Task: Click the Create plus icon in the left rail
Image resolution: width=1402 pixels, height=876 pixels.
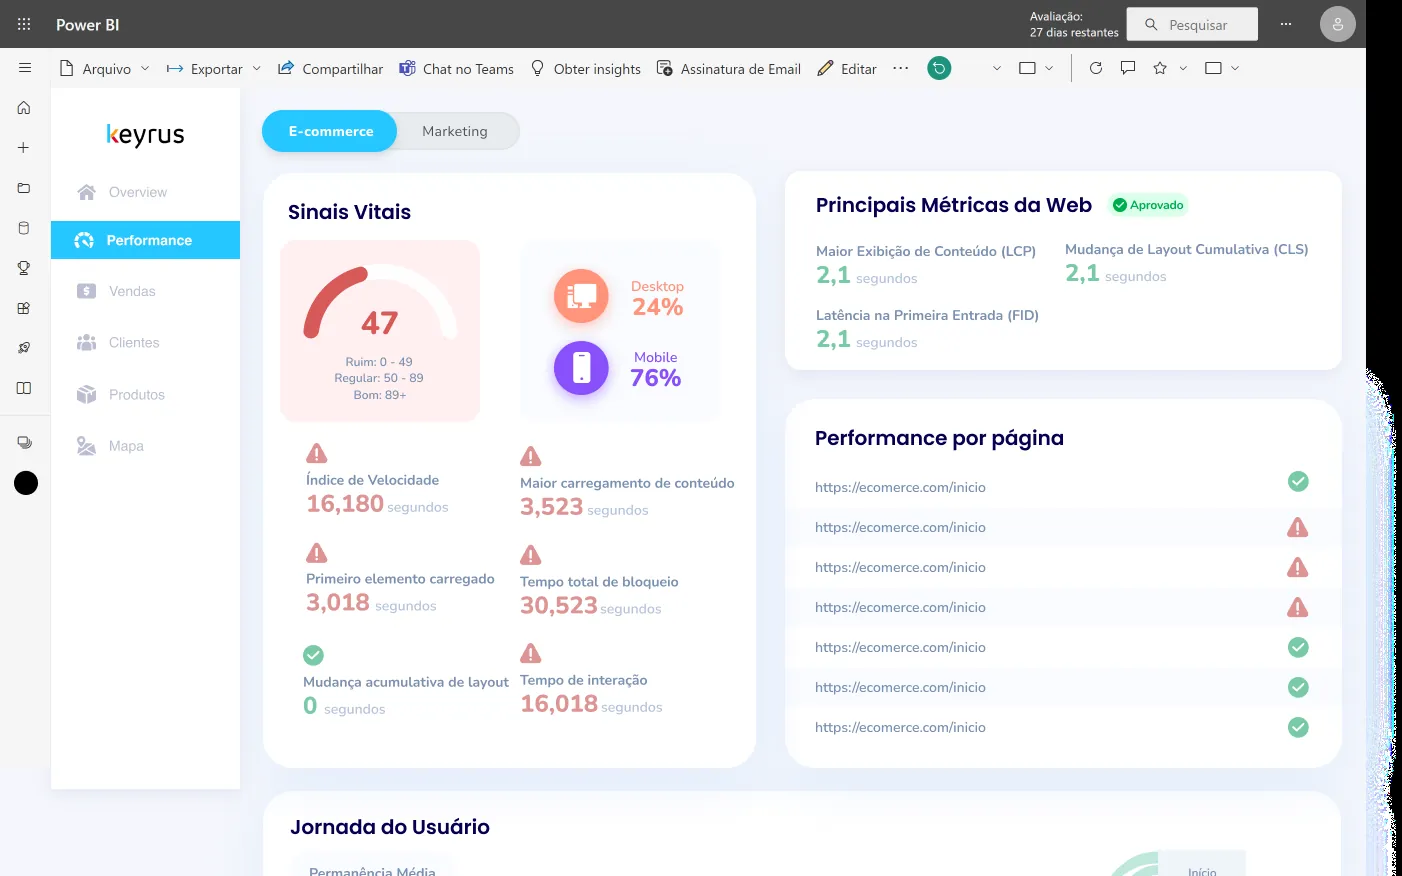Action: point(24,148)
